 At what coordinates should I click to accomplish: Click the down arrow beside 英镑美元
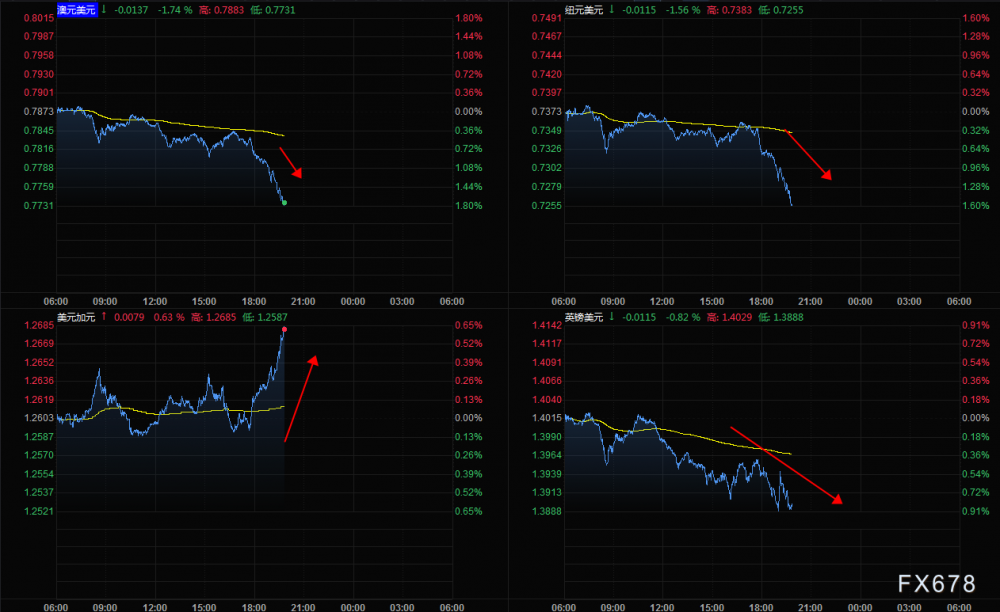coord(612,317)
